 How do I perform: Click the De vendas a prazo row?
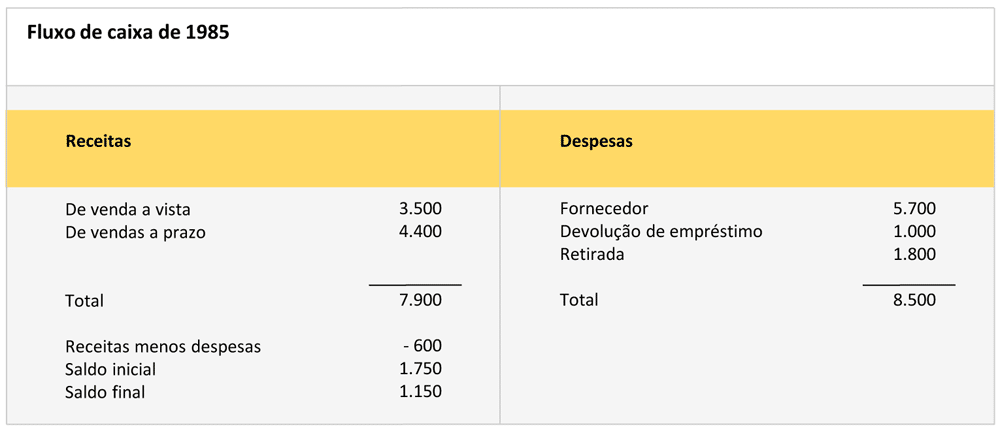[135, 232]
